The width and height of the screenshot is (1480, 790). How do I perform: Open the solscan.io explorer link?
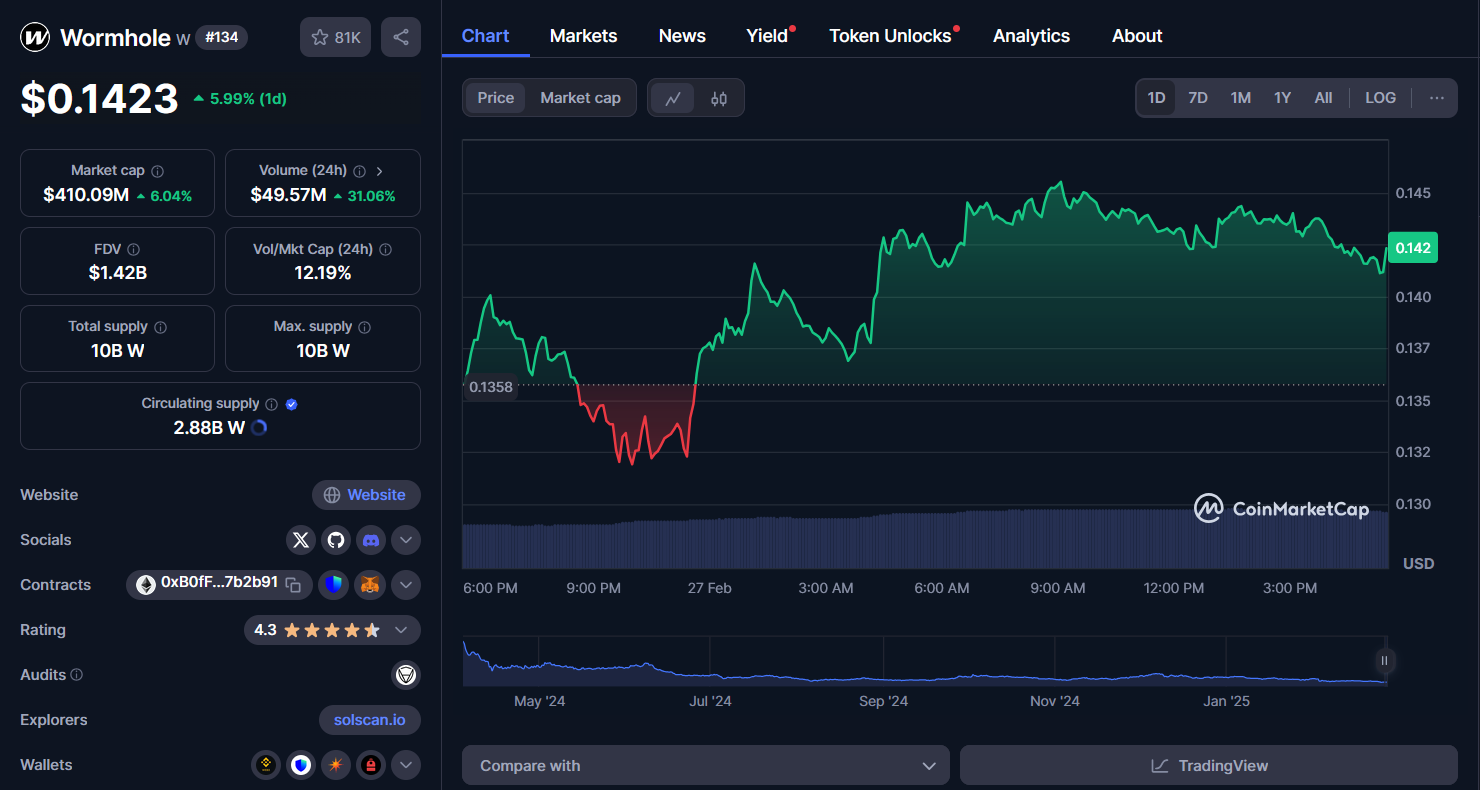(x=369, y=720)
